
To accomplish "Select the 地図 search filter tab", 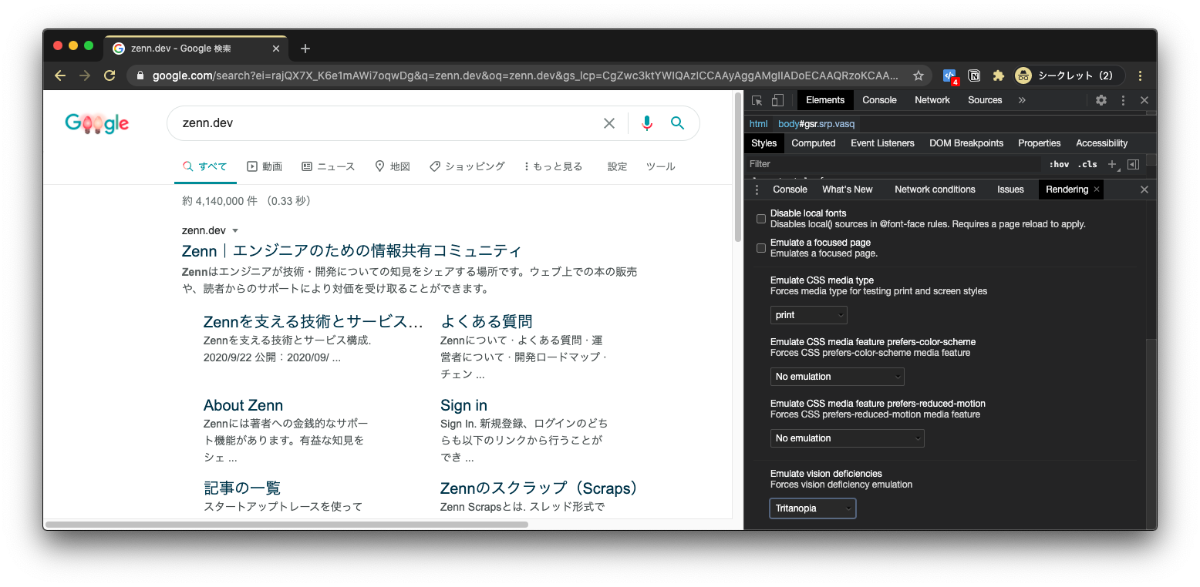I will click(392, 166).
